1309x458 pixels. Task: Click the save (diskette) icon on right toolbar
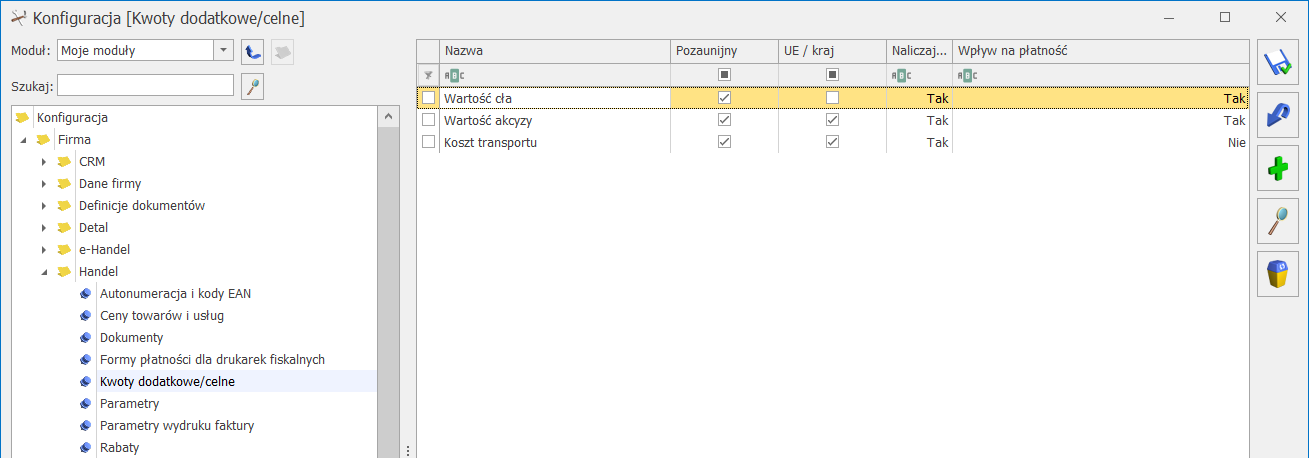(1276, 63)
